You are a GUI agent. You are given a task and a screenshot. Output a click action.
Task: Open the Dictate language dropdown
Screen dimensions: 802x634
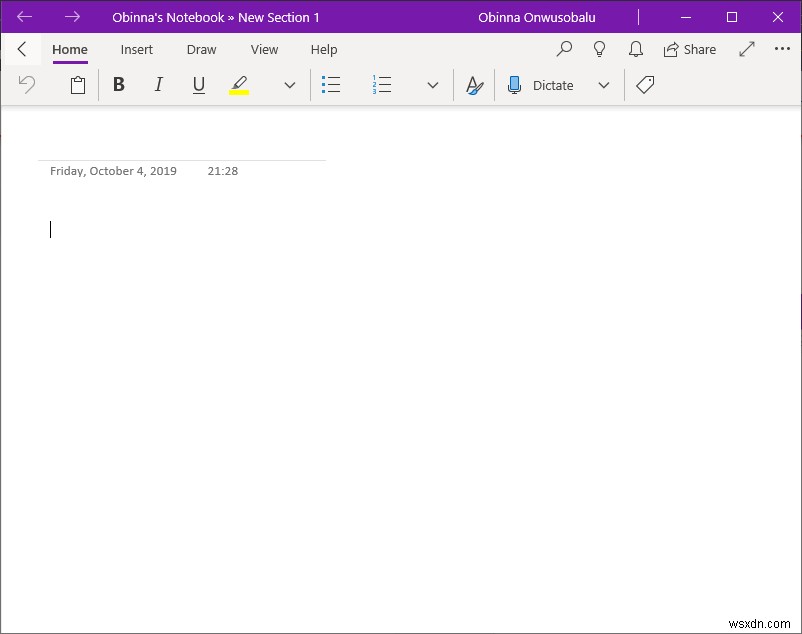point(604,85)
